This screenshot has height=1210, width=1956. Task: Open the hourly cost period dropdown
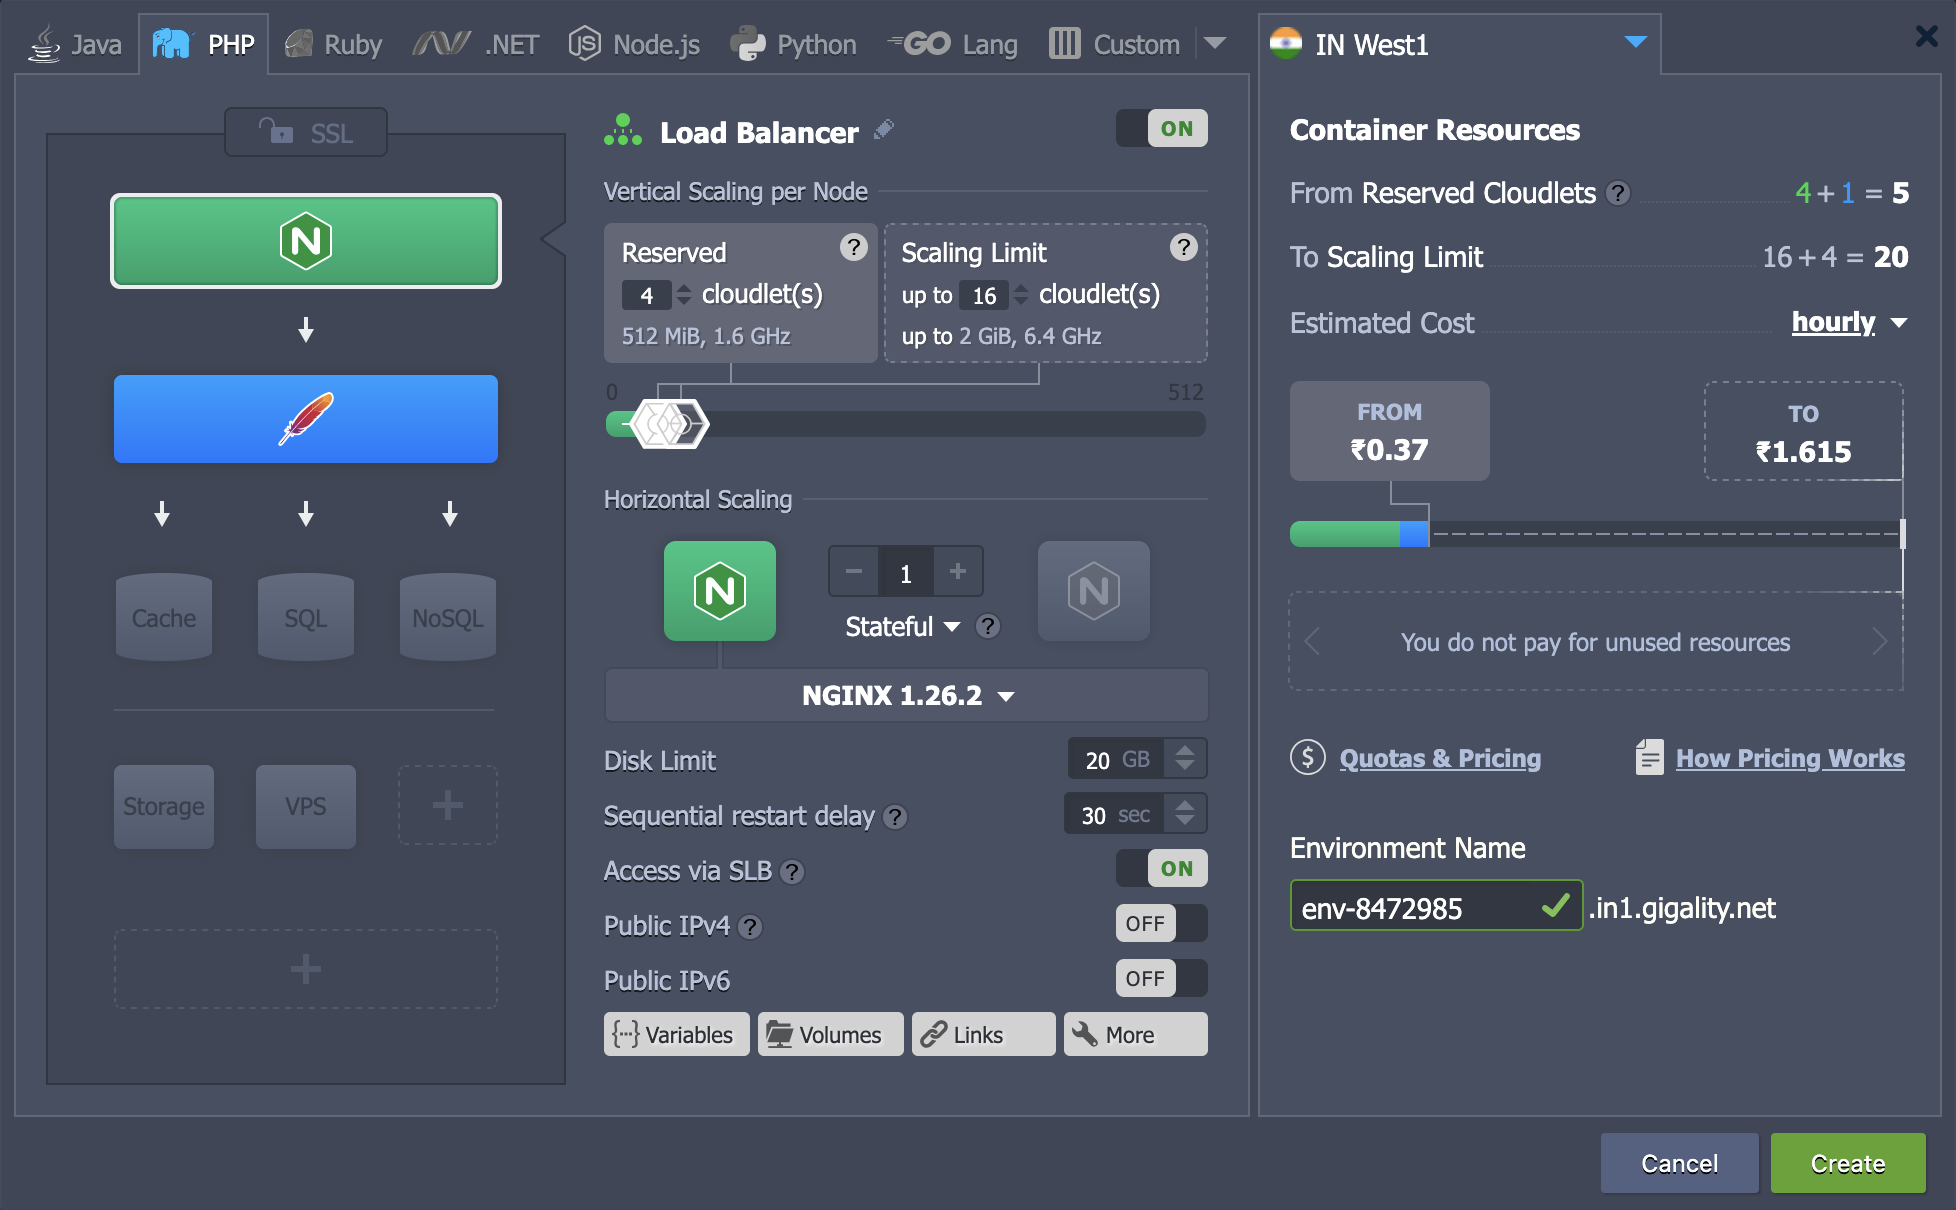(x=1849, y=322)
